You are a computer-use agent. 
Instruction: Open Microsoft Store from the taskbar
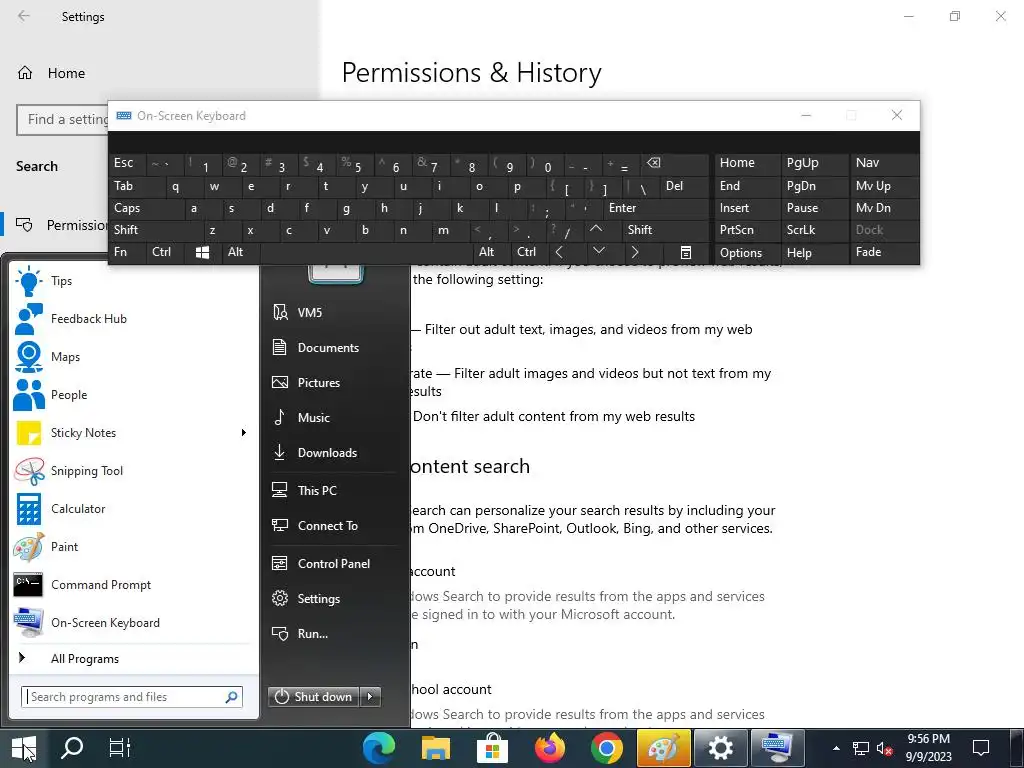pyautogui.click(x=492, y=748)
